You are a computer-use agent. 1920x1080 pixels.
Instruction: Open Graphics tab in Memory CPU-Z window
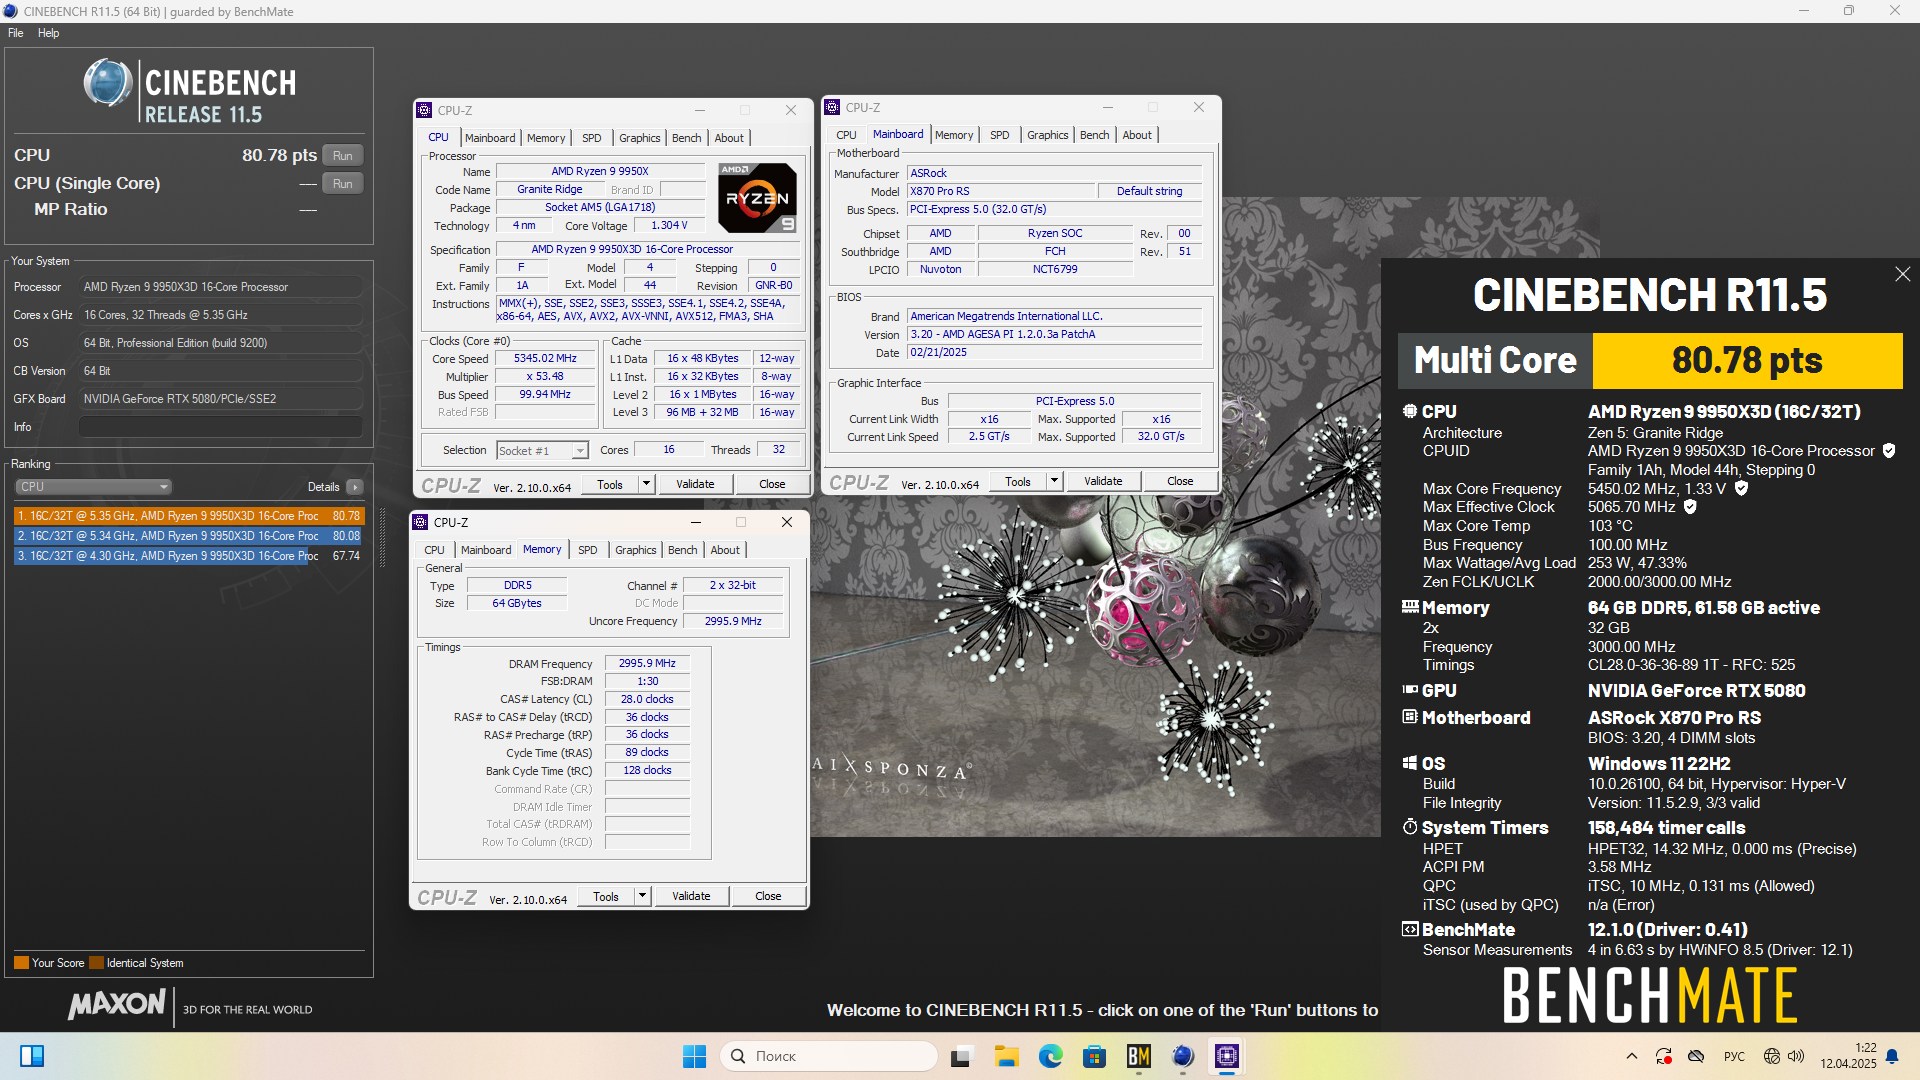click(x=636, y=550)
